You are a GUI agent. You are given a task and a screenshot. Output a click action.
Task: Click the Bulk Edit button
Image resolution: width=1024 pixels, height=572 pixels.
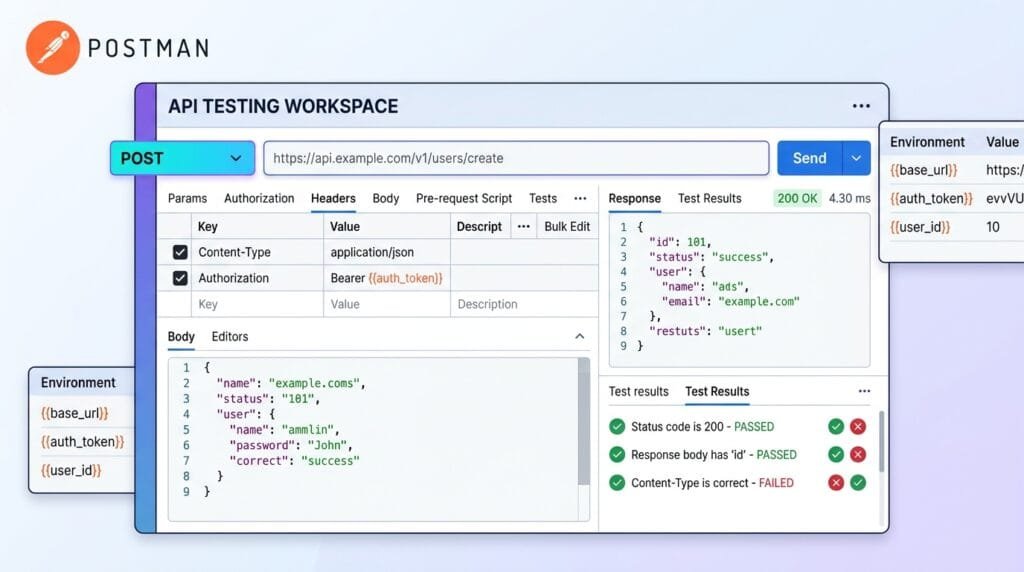(567, 227)
